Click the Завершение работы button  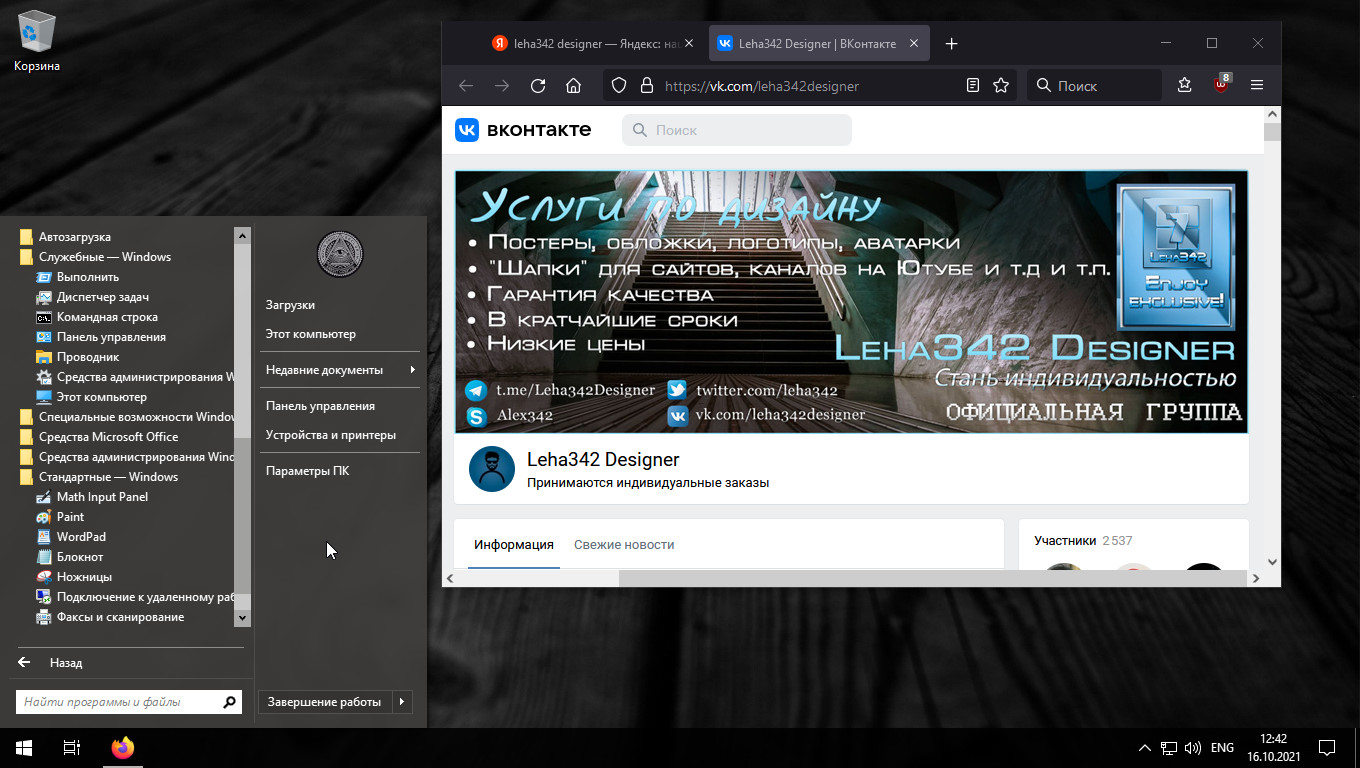[325, 702]
